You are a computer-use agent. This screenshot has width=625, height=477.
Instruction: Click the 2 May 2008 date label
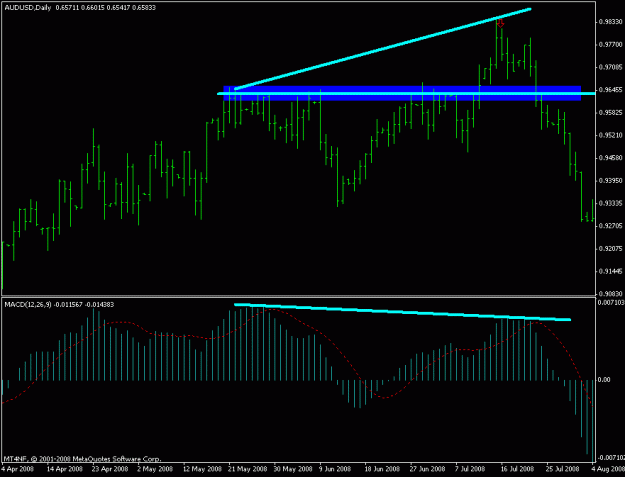[x=155, y=469]
